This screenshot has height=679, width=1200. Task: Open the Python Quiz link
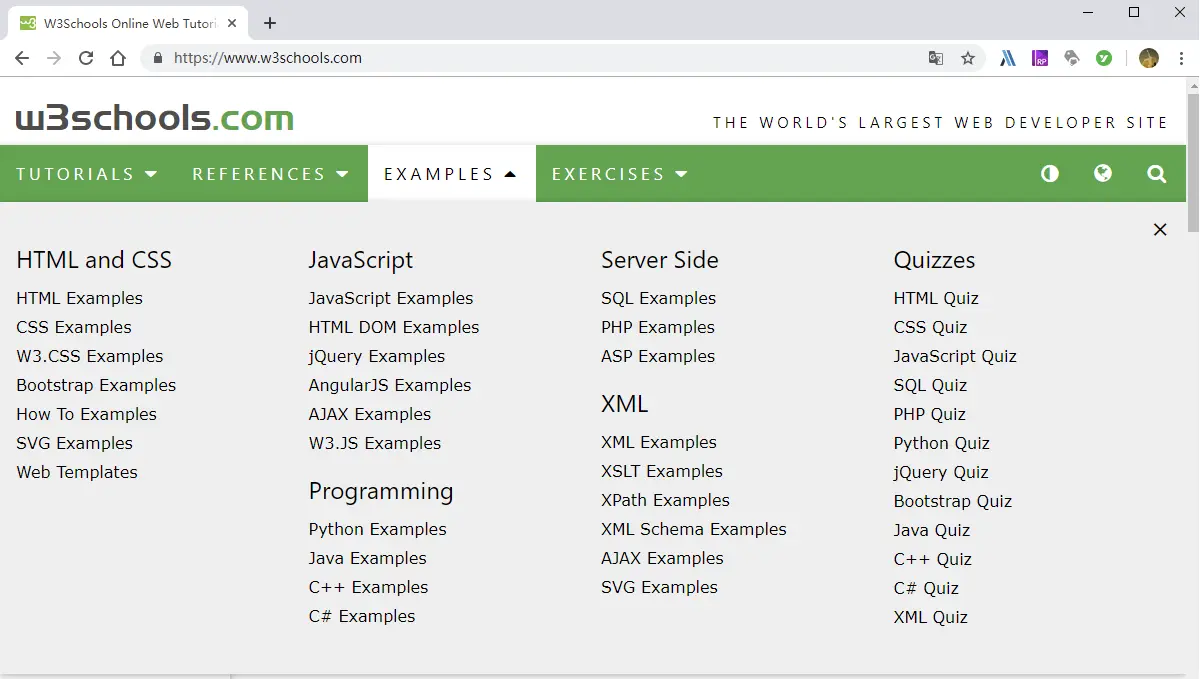941,443
